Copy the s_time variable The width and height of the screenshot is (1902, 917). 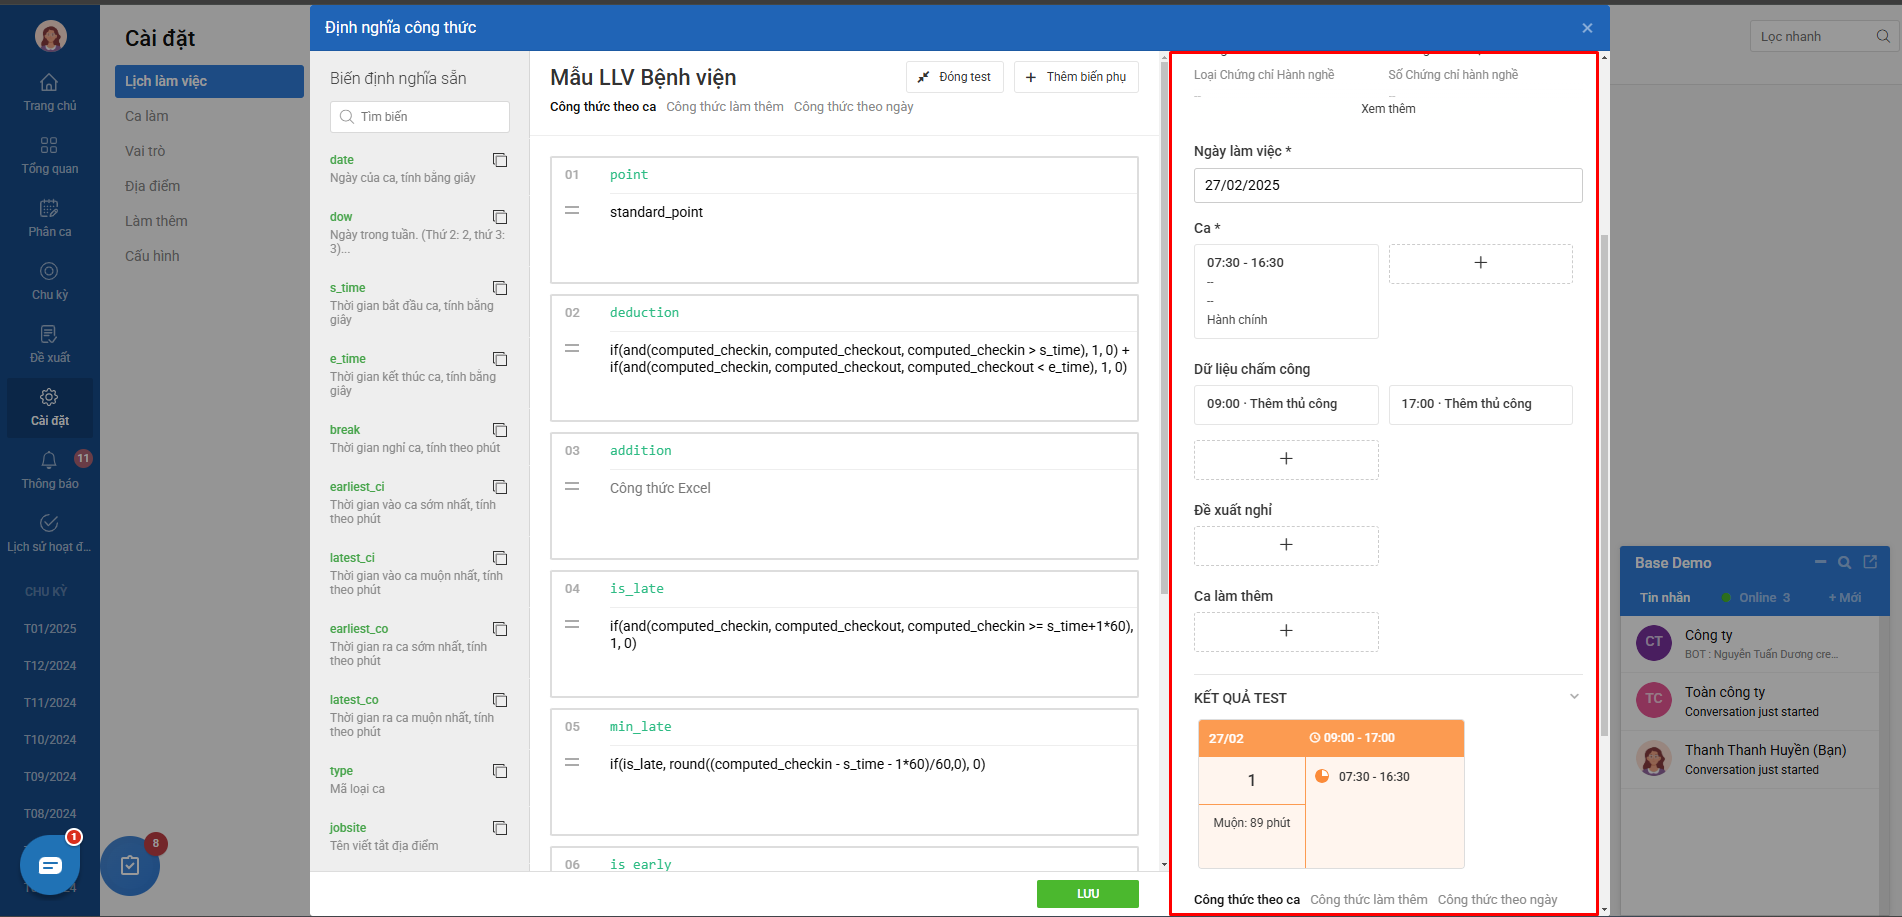(500, 288)
